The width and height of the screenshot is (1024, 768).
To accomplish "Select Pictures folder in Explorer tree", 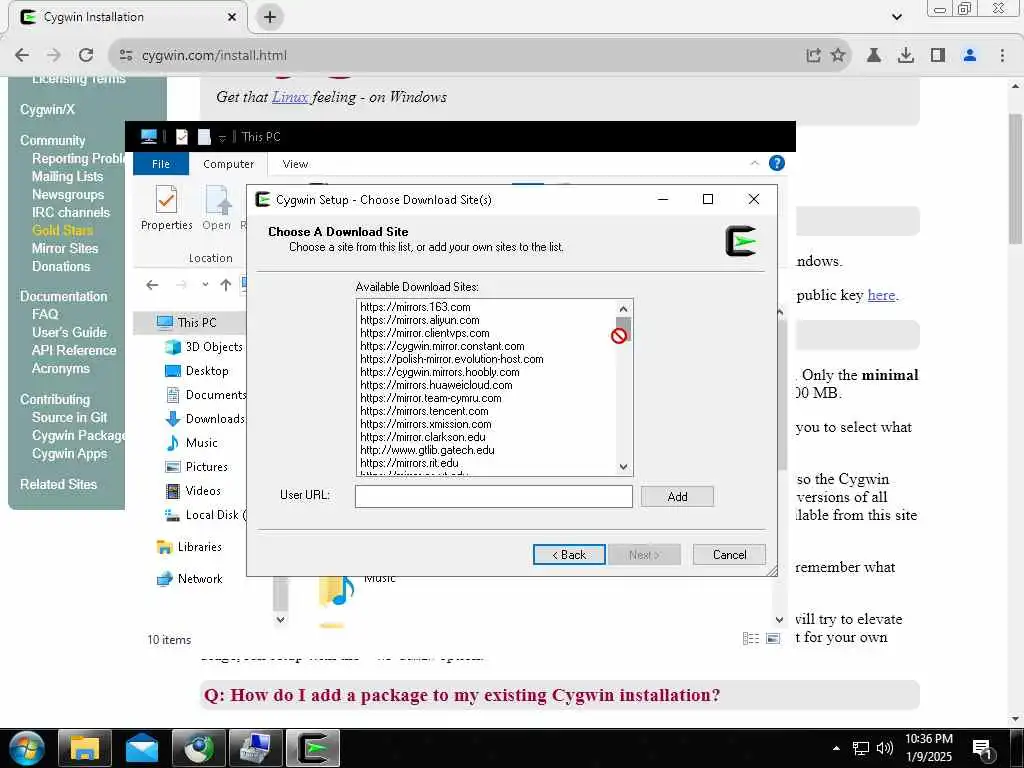I will pos(197,467).
